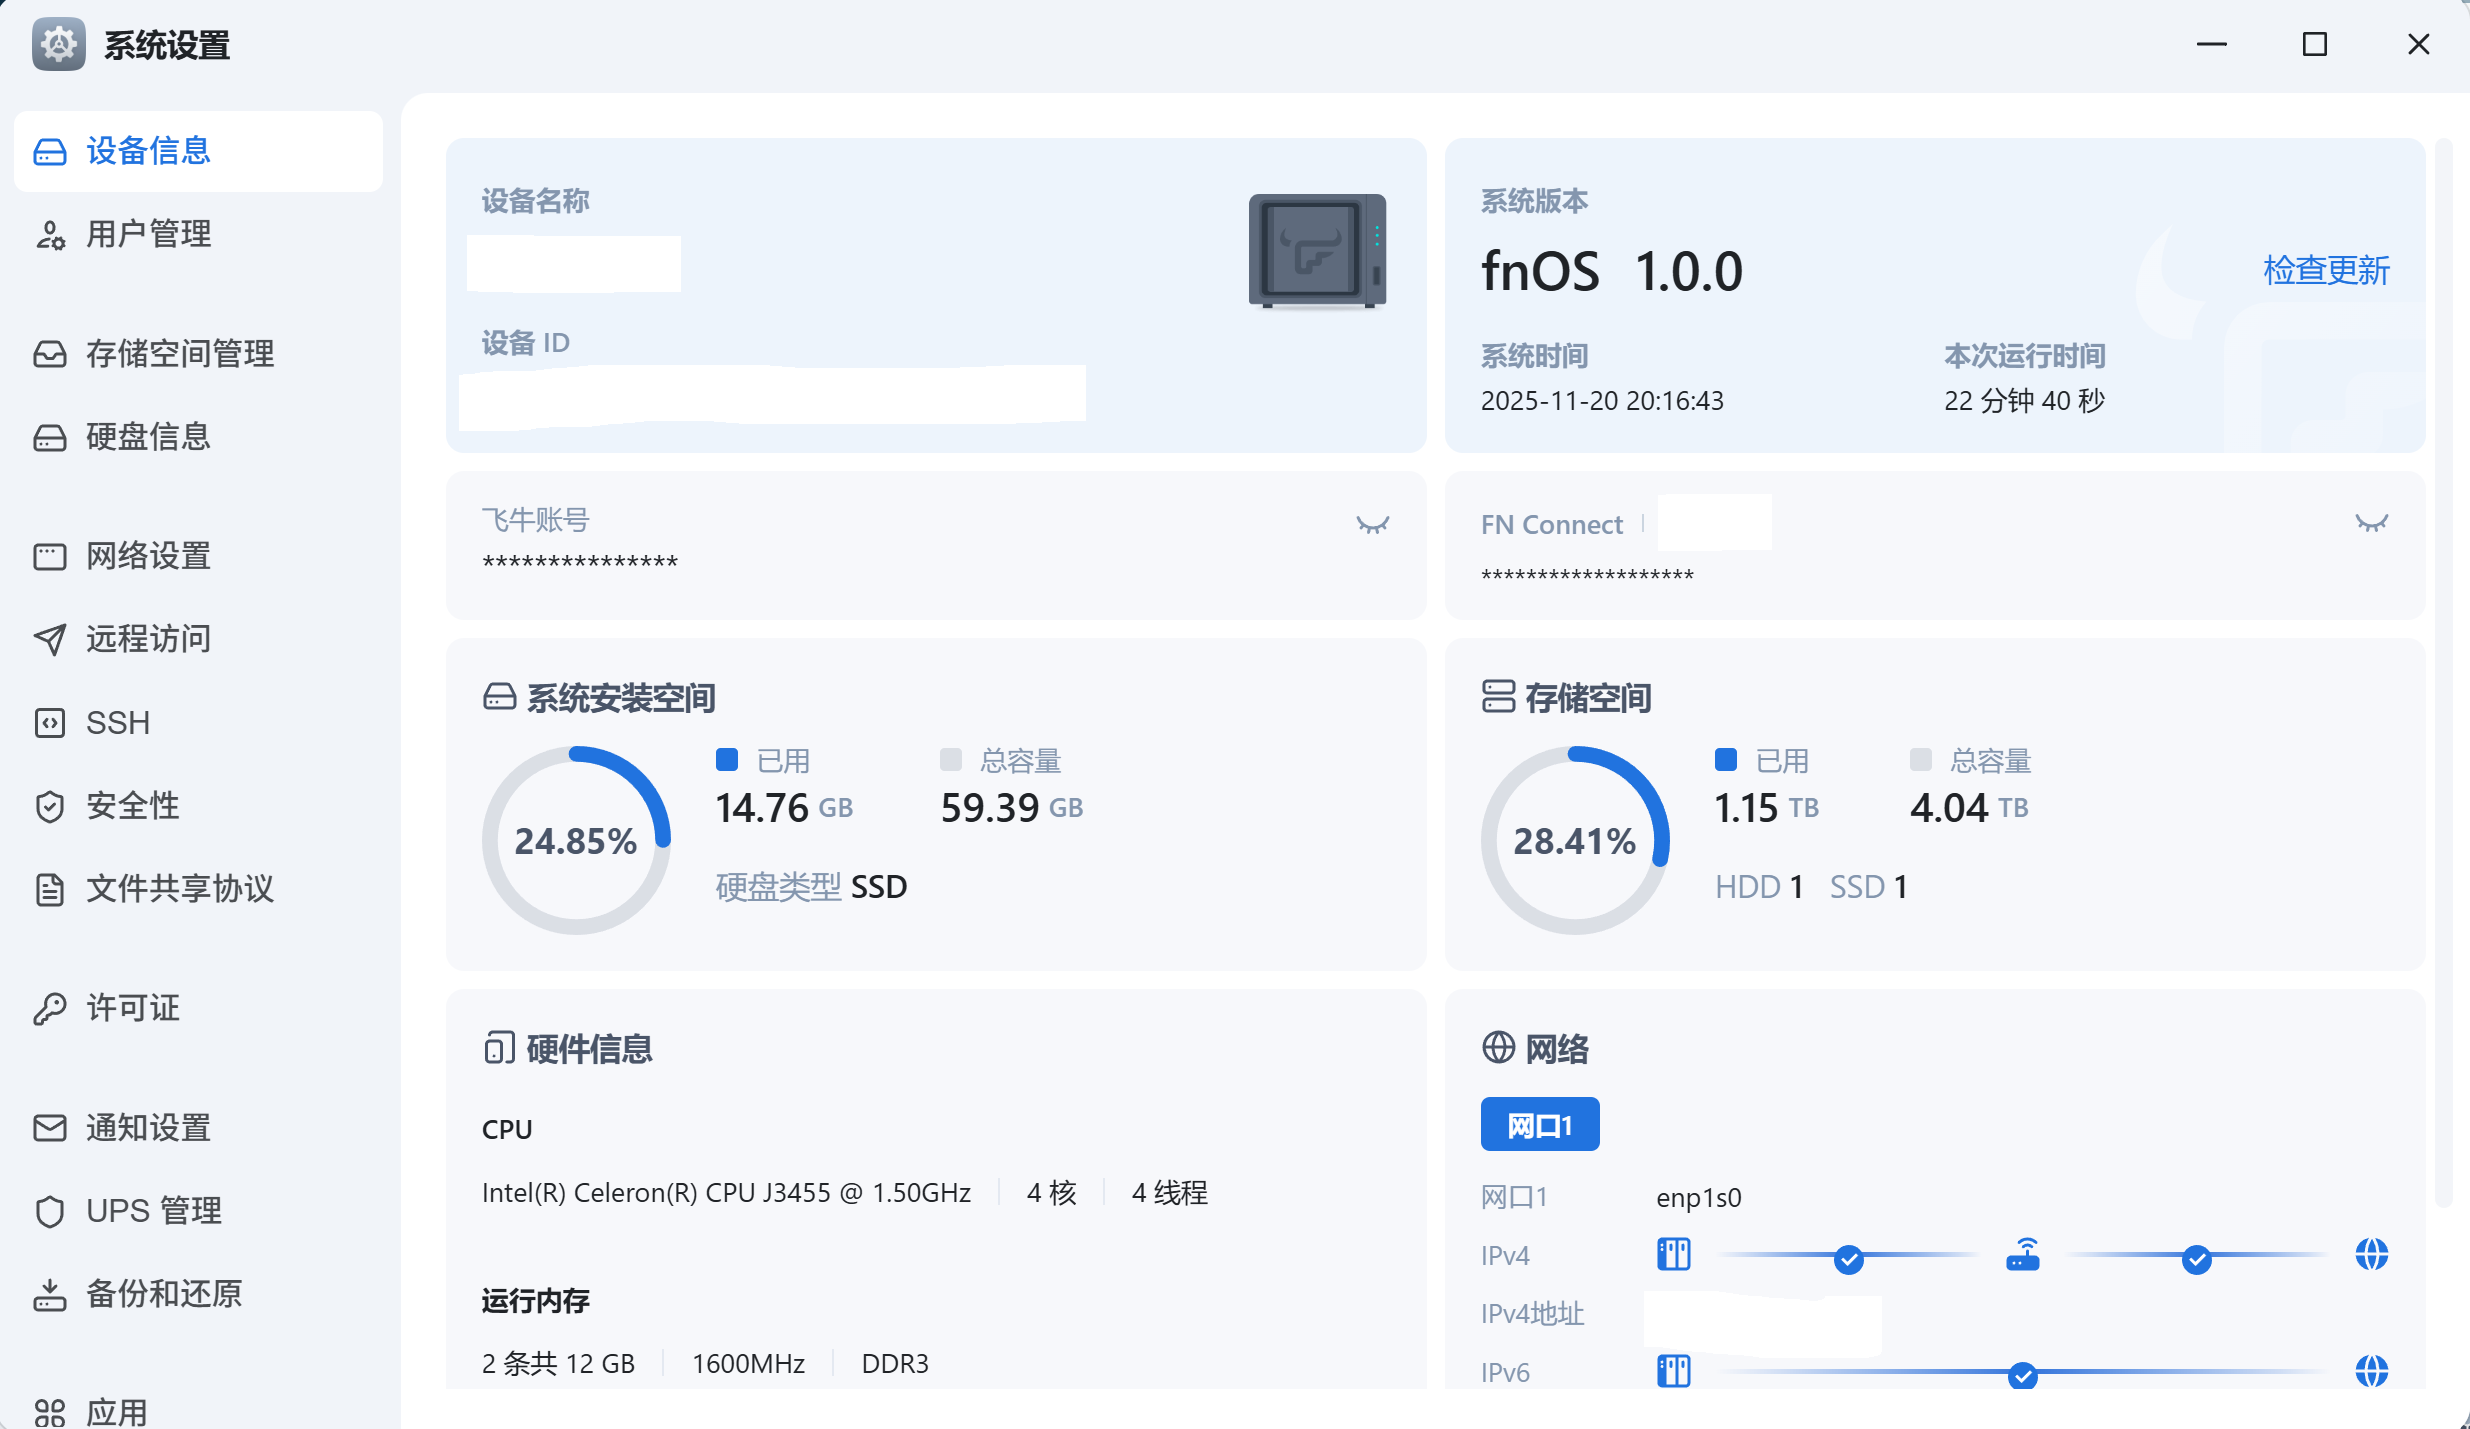
Task: Open 用户管理 in the sidebar
Action: coord(148,234)
